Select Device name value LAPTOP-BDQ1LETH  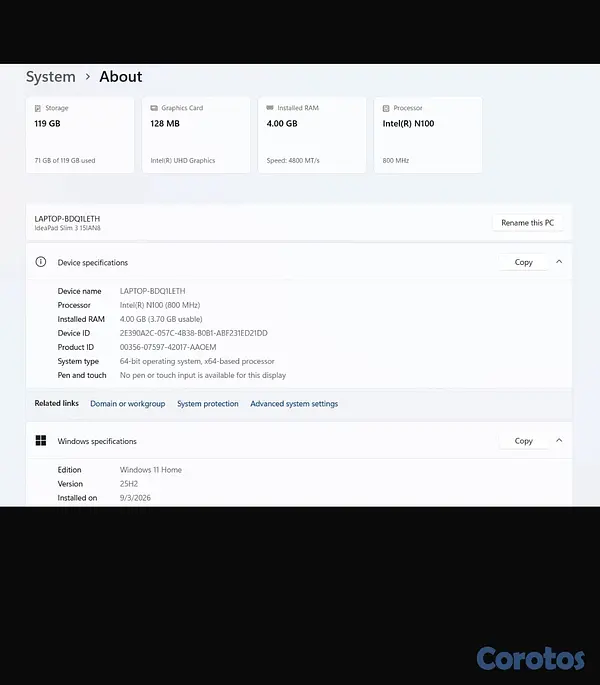pos(153,291)
